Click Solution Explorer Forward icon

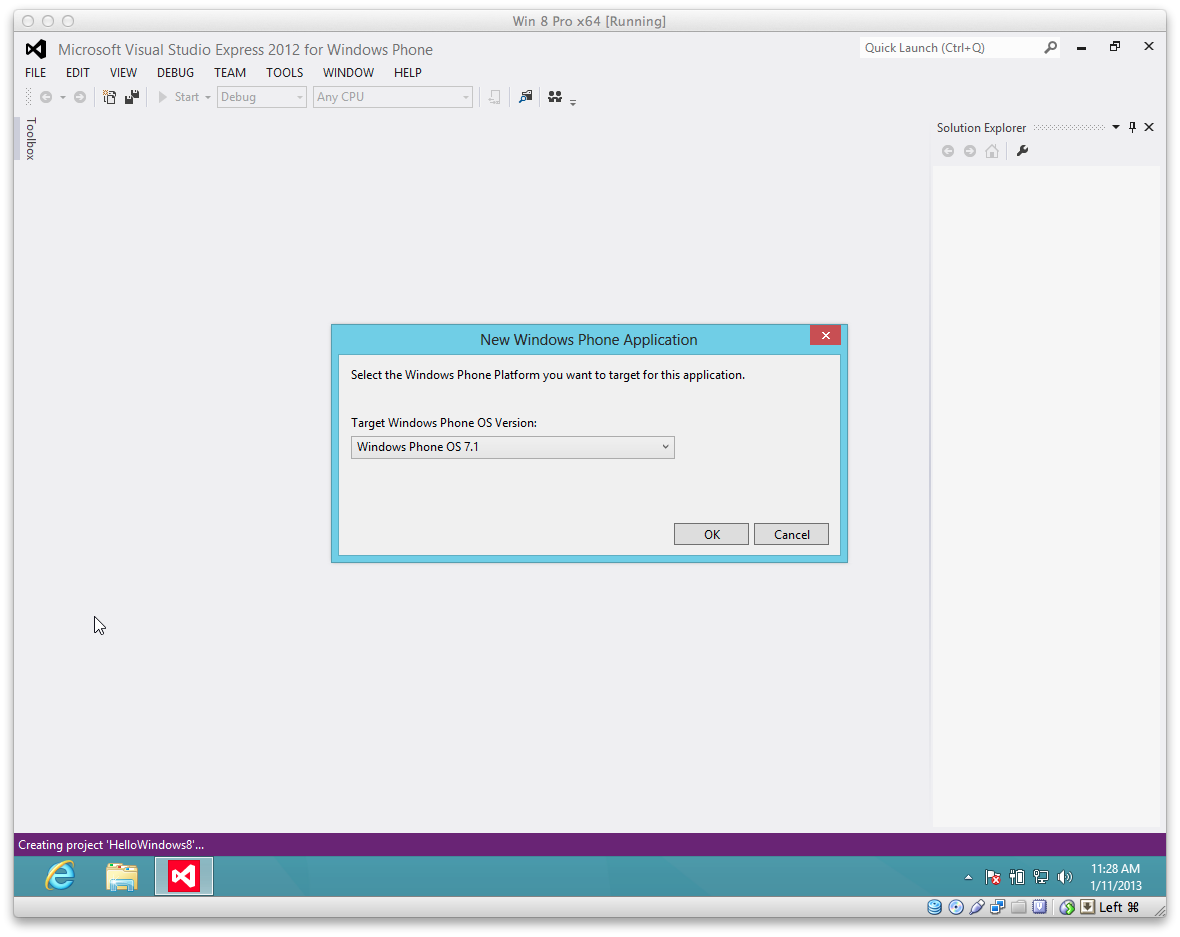(970, 151)
